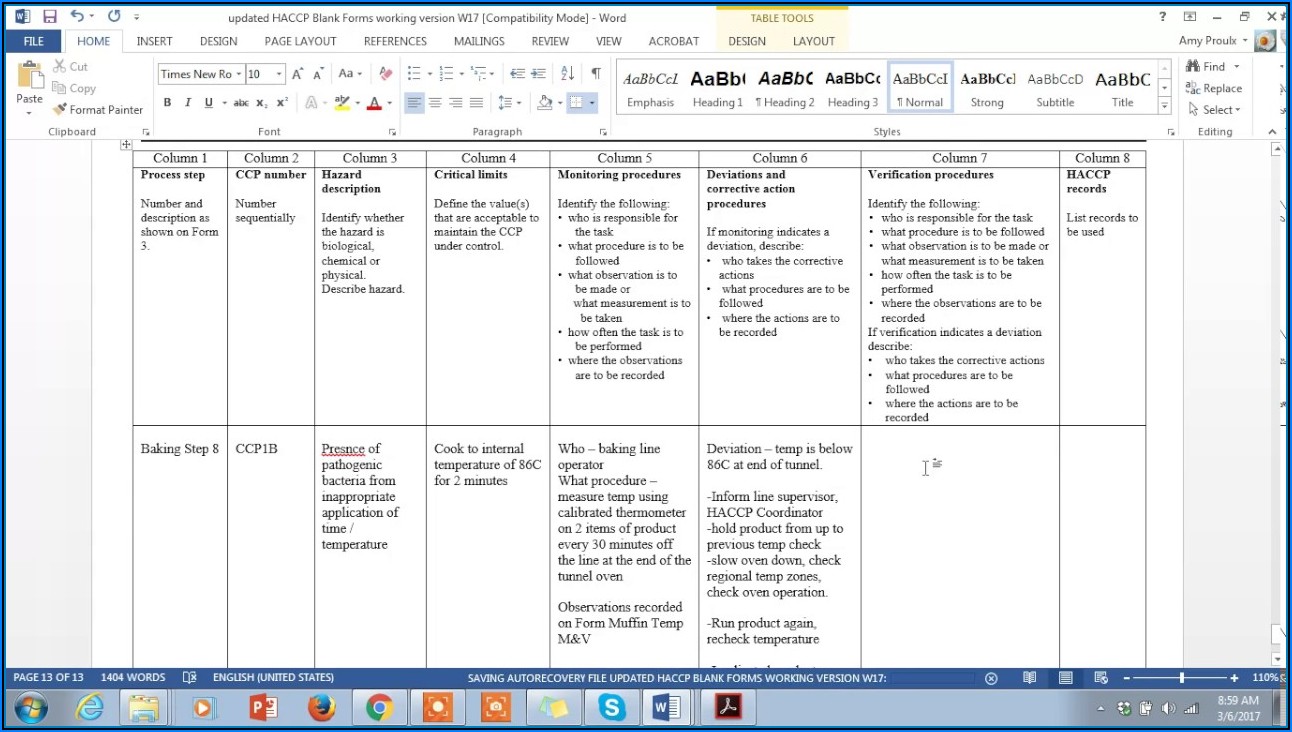
Task: Toggle strikethrough formatting
Action: point(241,103)
